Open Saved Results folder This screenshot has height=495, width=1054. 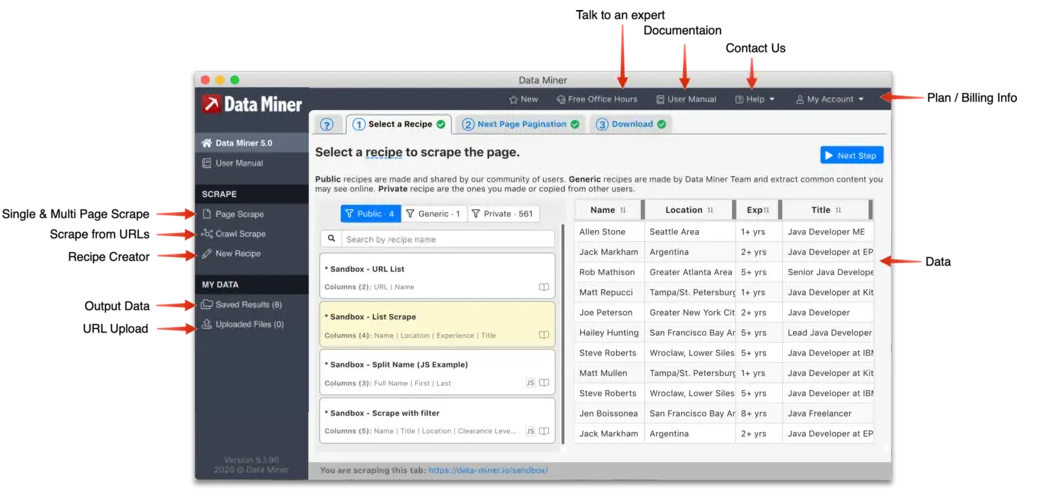click(x=241, y=305)
